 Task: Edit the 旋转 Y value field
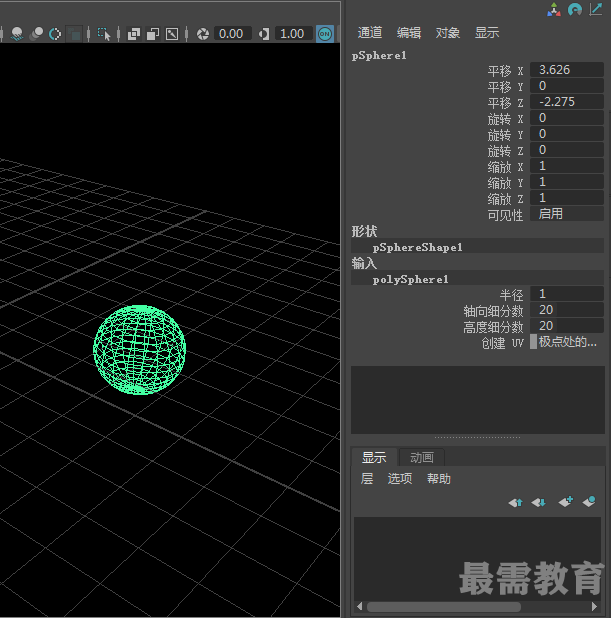566,134
